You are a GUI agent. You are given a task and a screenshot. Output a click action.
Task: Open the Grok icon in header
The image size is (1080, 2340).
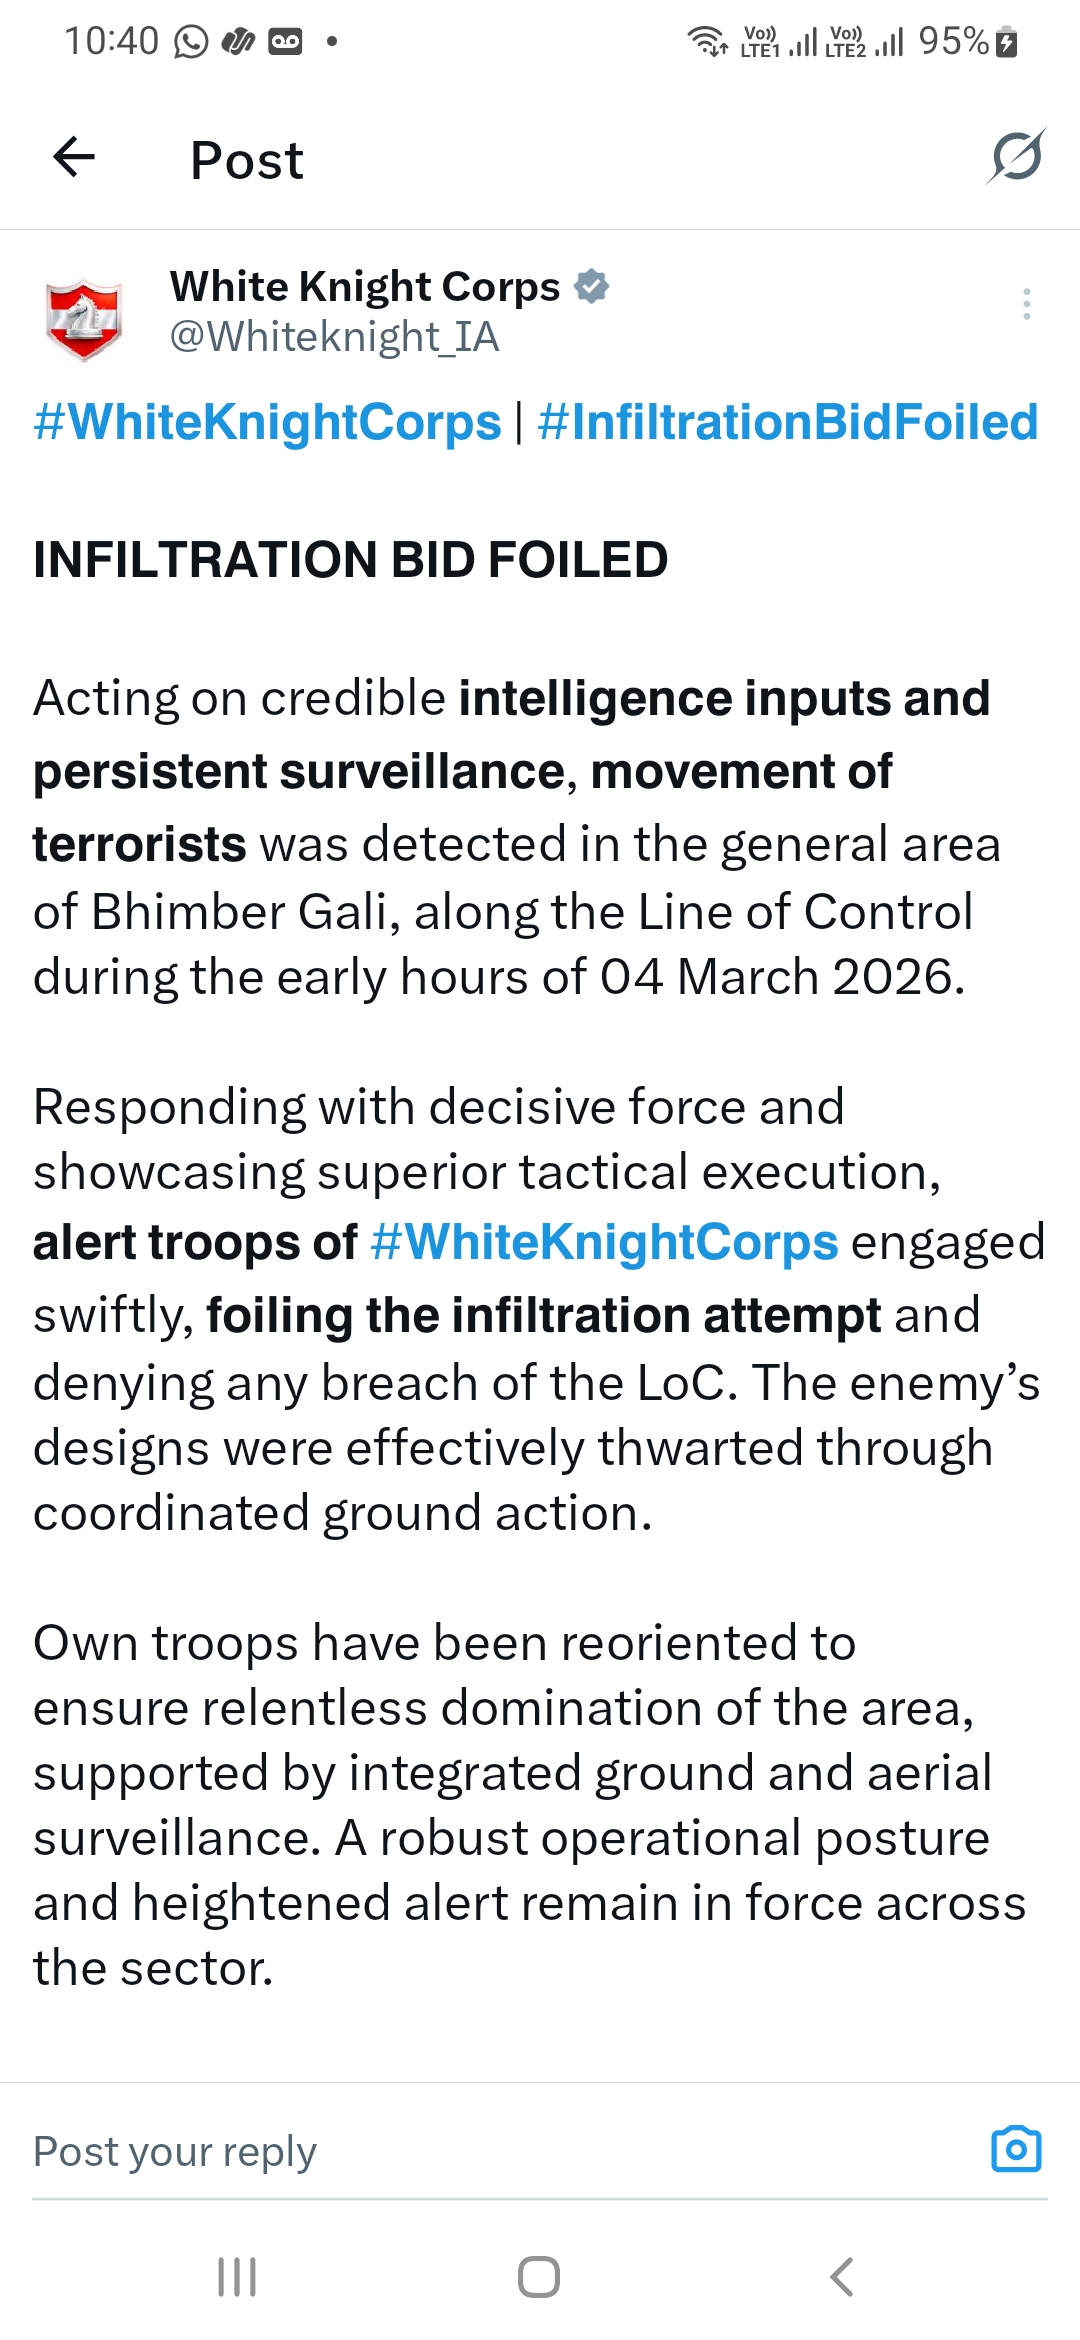click(x=1017, y=157)
